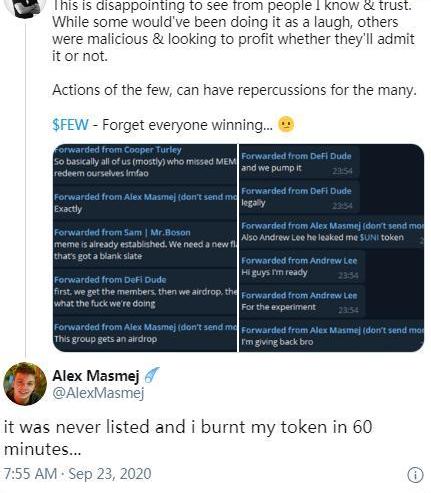
Task: Click the "I'm giving back bro" message
Action: 332,335
